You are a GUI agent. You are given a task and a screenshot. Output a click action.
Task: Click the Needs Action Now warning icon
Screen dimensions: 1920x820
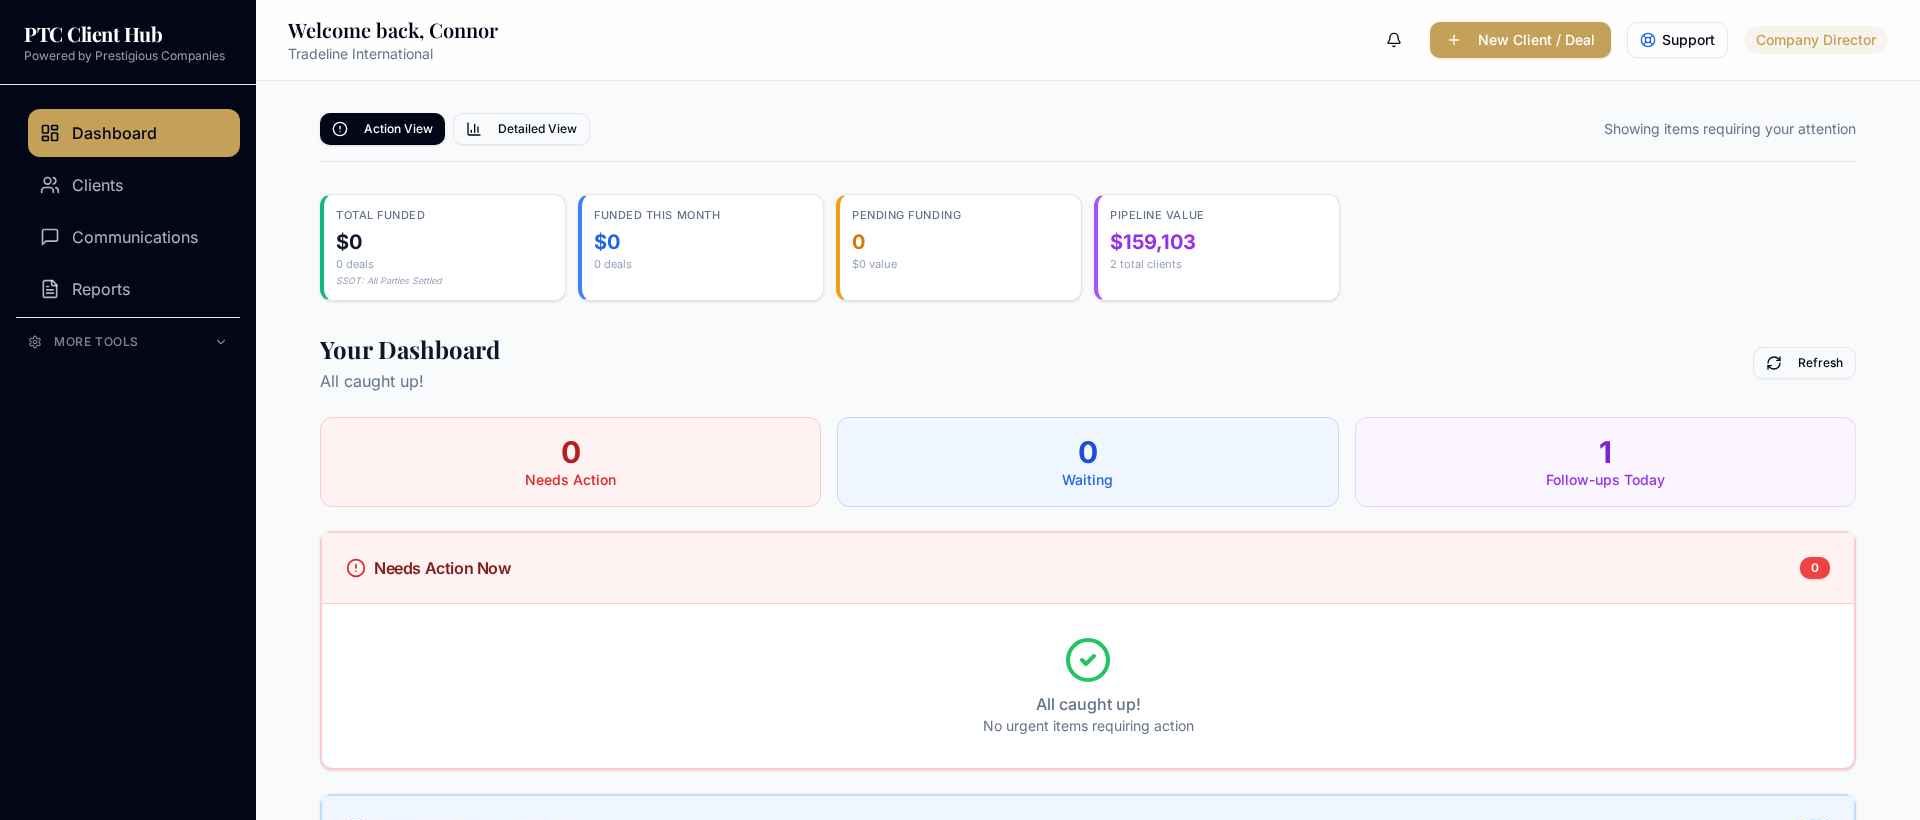(x=356, y=568)
